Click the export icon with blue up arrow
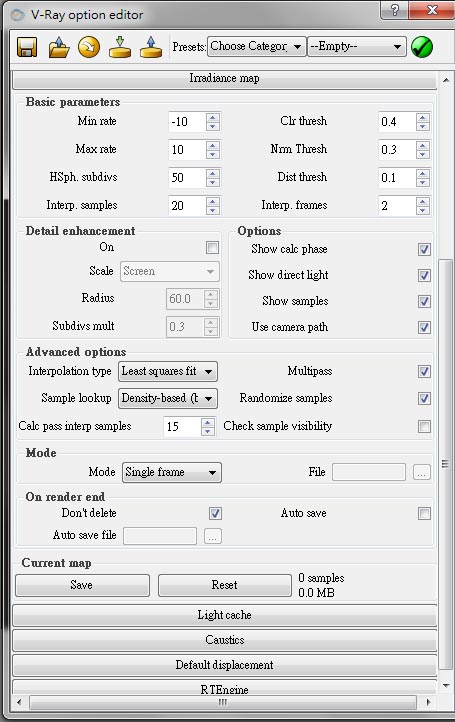Image resolution: width=455 pixels, height=722 pixels. [x=151, y=47]
